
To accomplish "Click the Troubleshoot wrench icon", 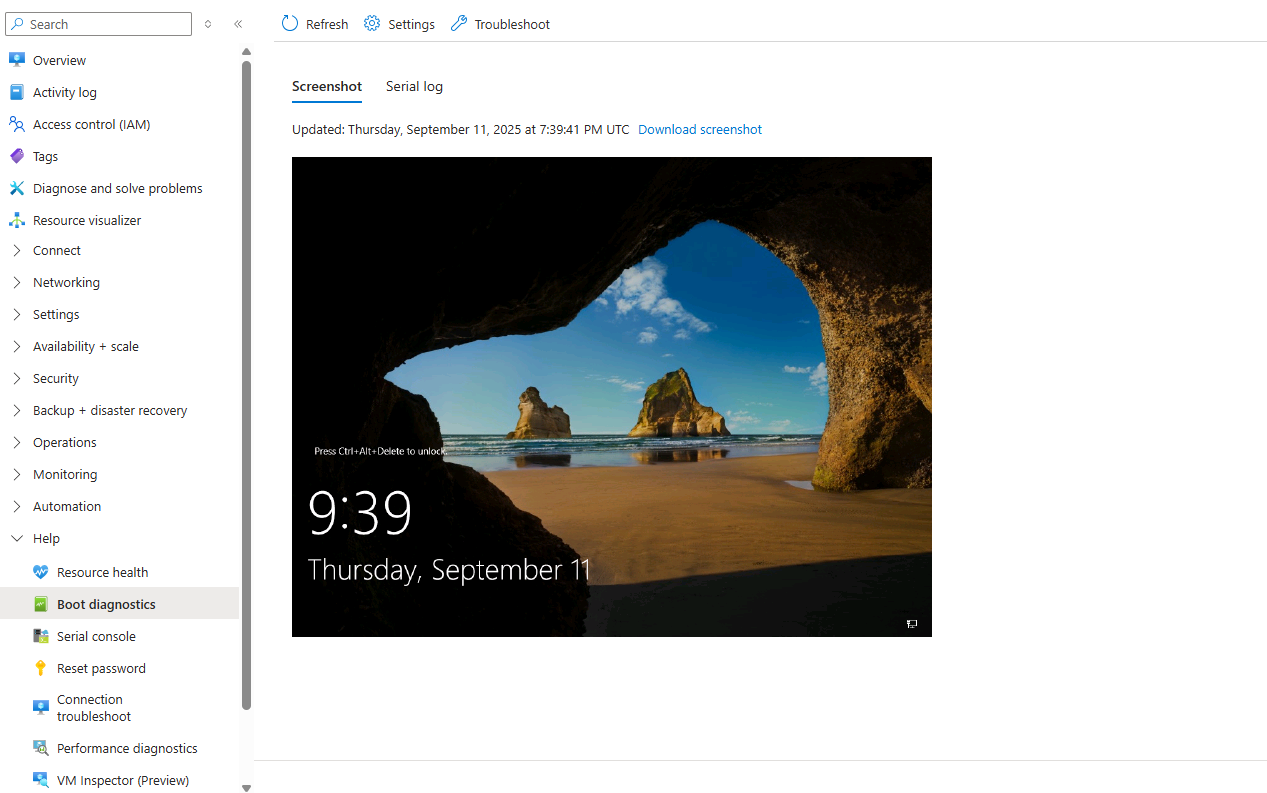I will click(459, 23).
